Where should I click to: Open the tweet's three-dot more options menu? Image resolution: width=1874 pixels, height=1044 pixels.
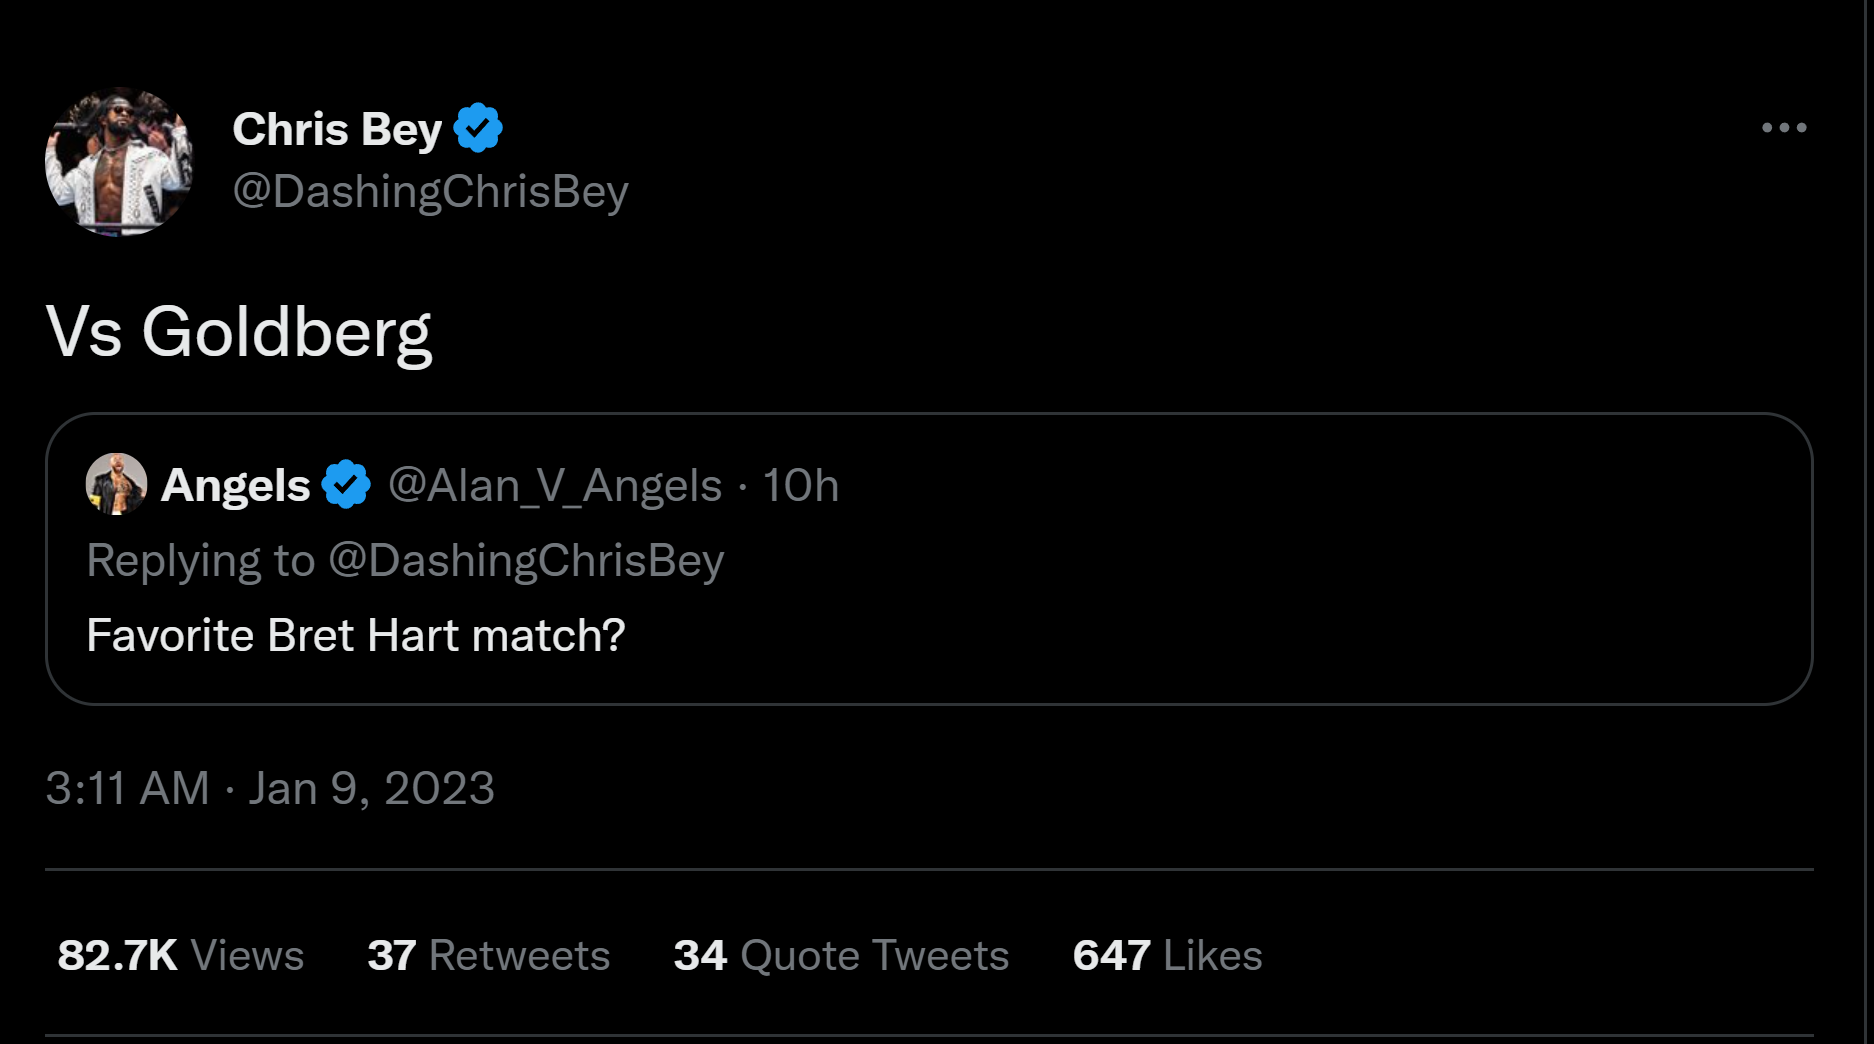pos(1784,128)
